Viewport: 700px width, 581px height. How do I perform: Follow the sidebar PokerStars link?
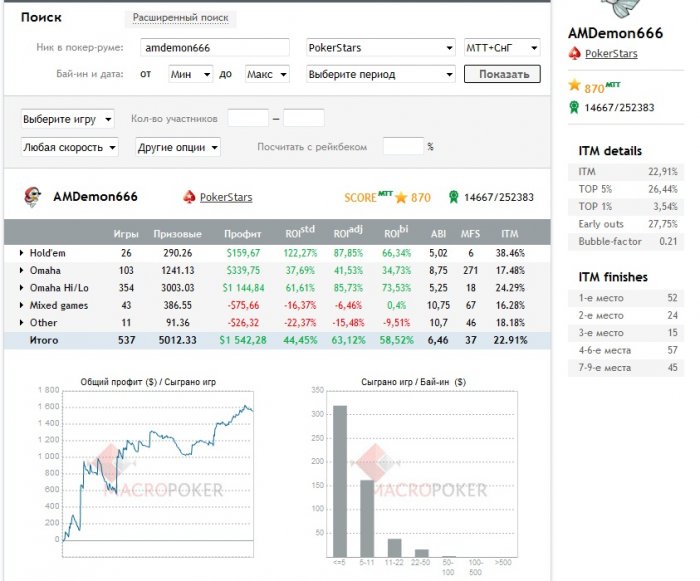[611, 54]
